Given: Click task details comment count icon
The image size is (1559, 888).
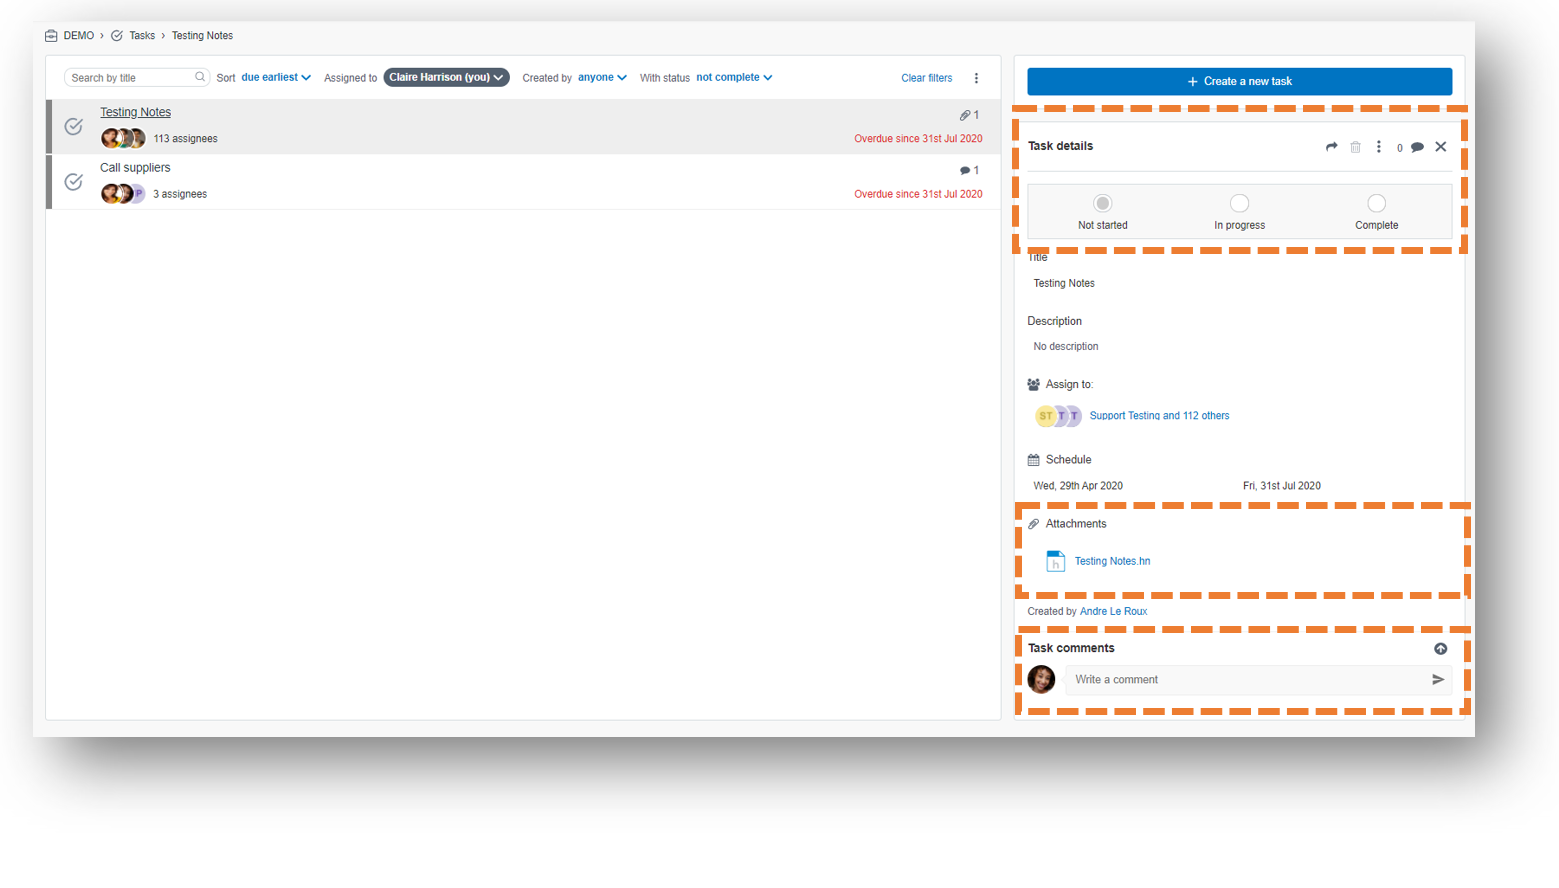Looking at the screenshot, I should pos(1417,147).
